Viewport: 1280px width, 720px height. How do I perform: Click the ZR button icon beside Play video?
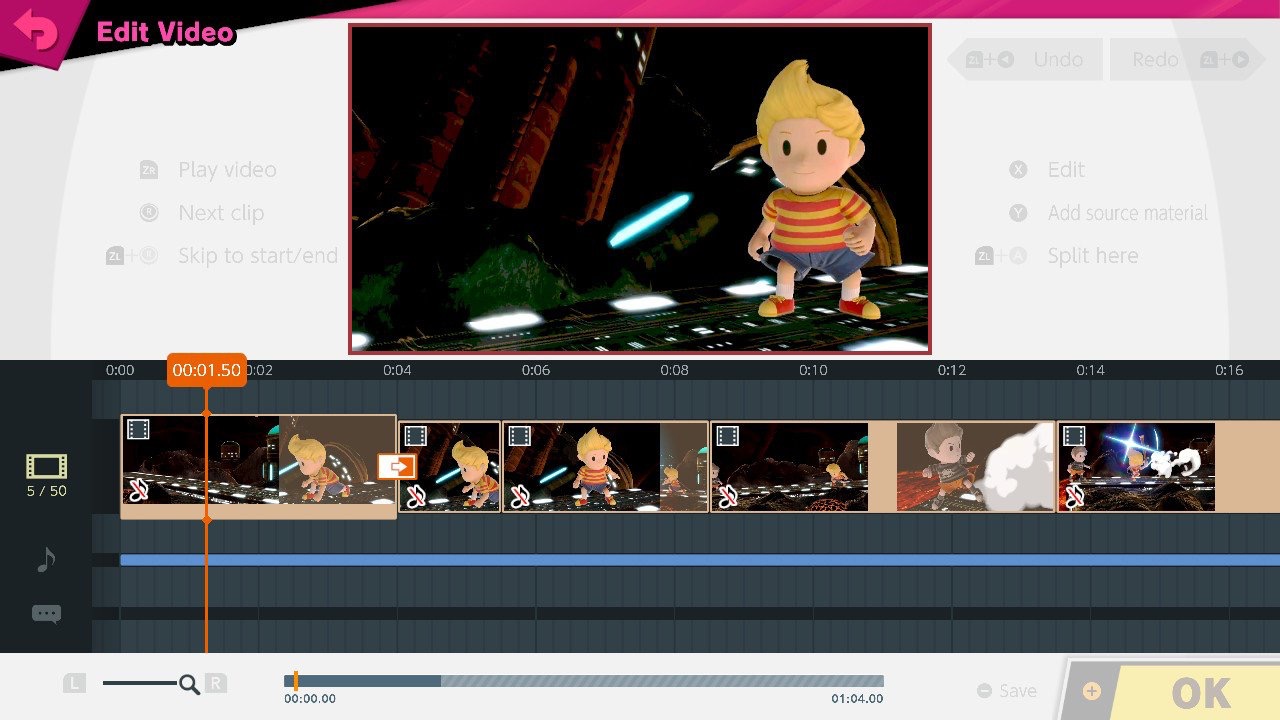coord(149,170)
